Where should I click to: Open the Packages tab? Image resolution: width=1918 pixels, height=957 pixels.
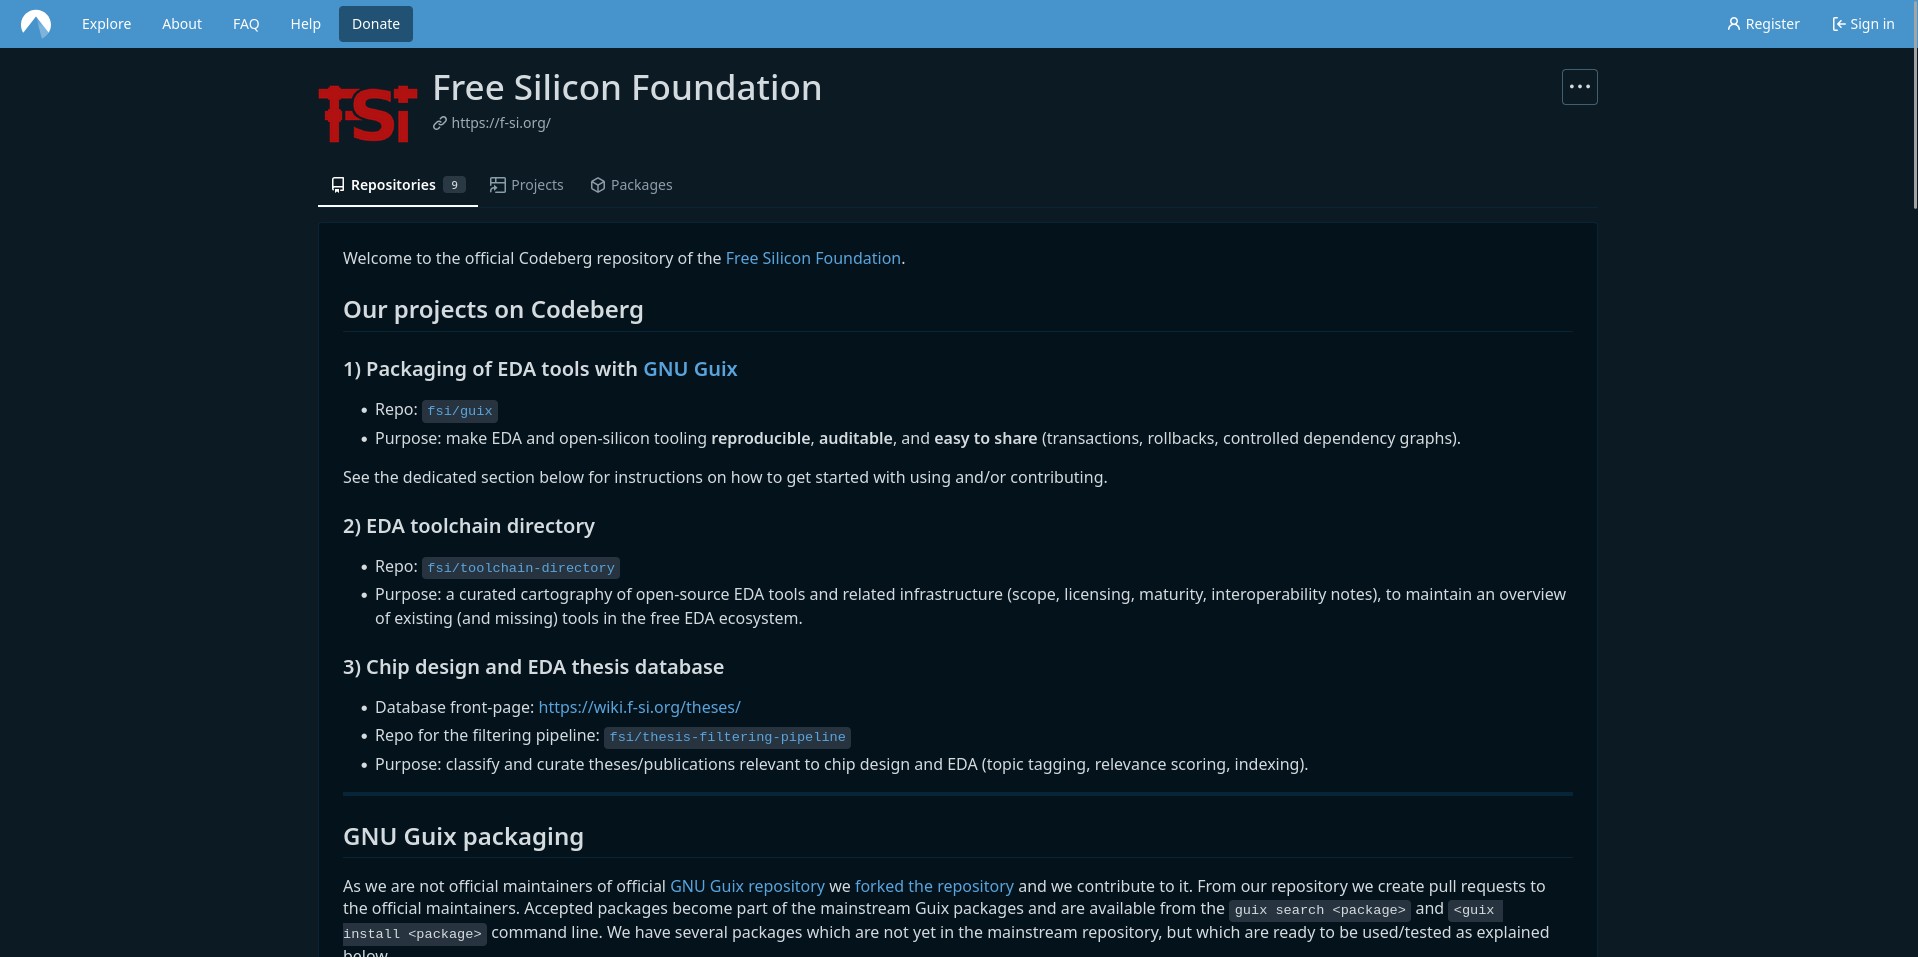pos(631,185)
